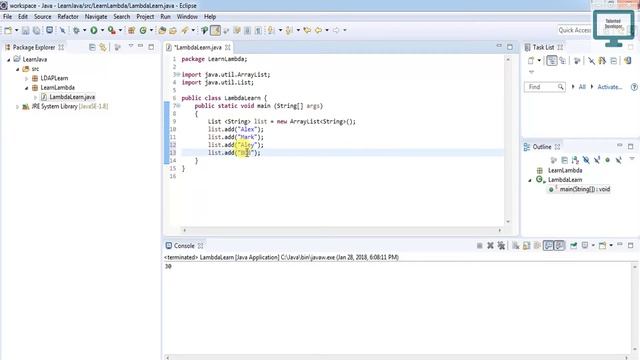The width and height of the screenshot is (640, 360).
Task: Click the Console vertical scrollbar
Action: 635,309
